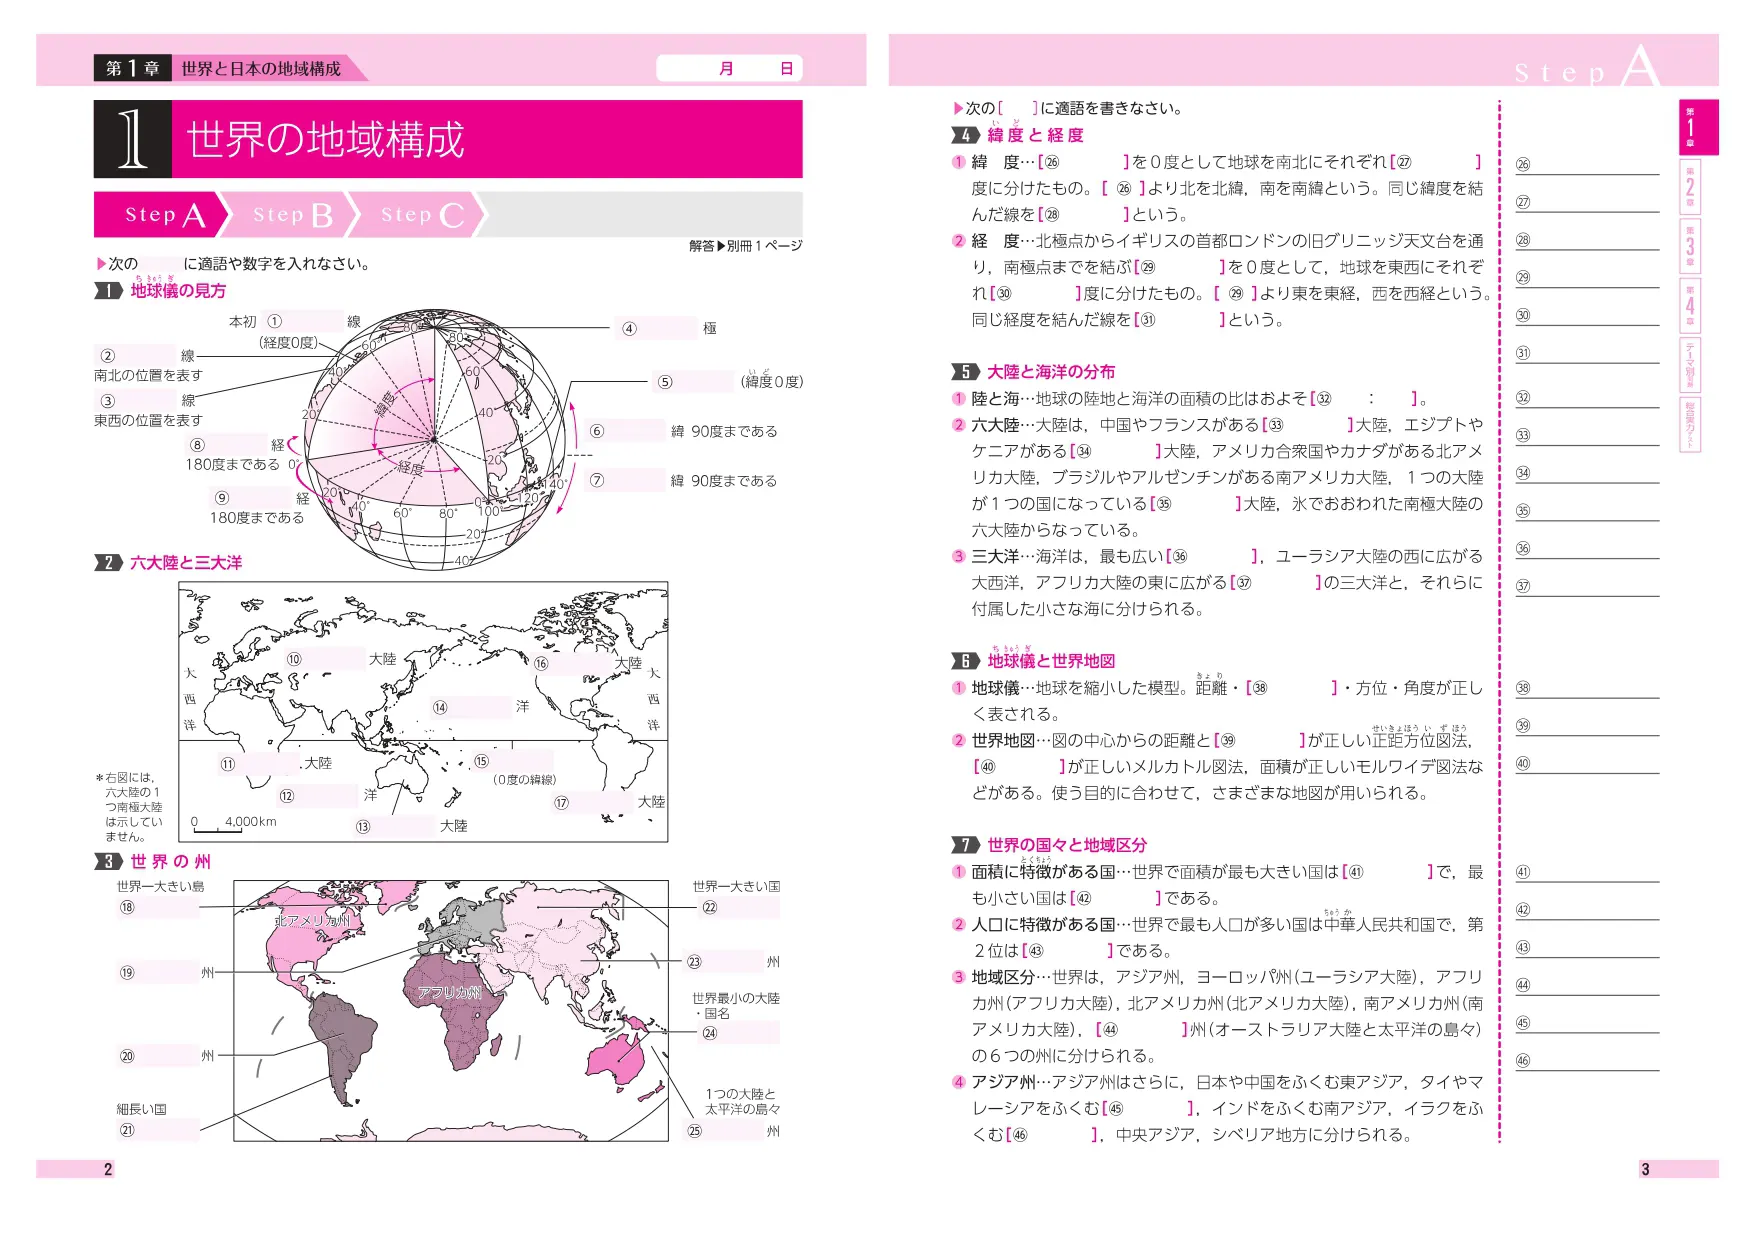Viewport: 1755px width, 1241px height.
Task: Click the outline world map of continents
Action: pos(423,712)
